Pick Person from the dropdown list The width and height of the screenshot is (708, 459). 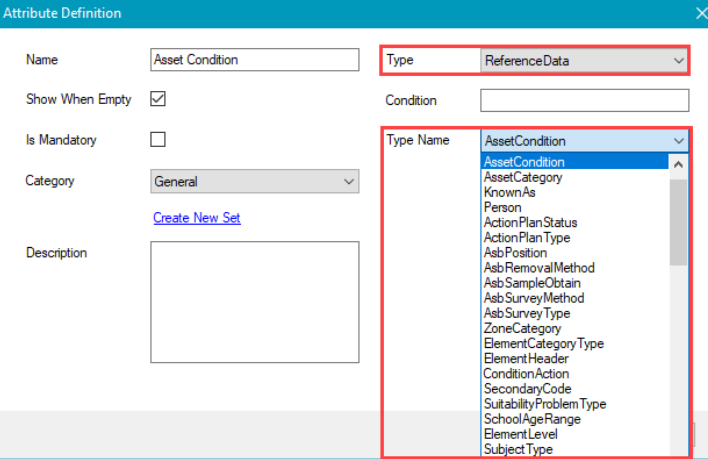pos(502,207)
